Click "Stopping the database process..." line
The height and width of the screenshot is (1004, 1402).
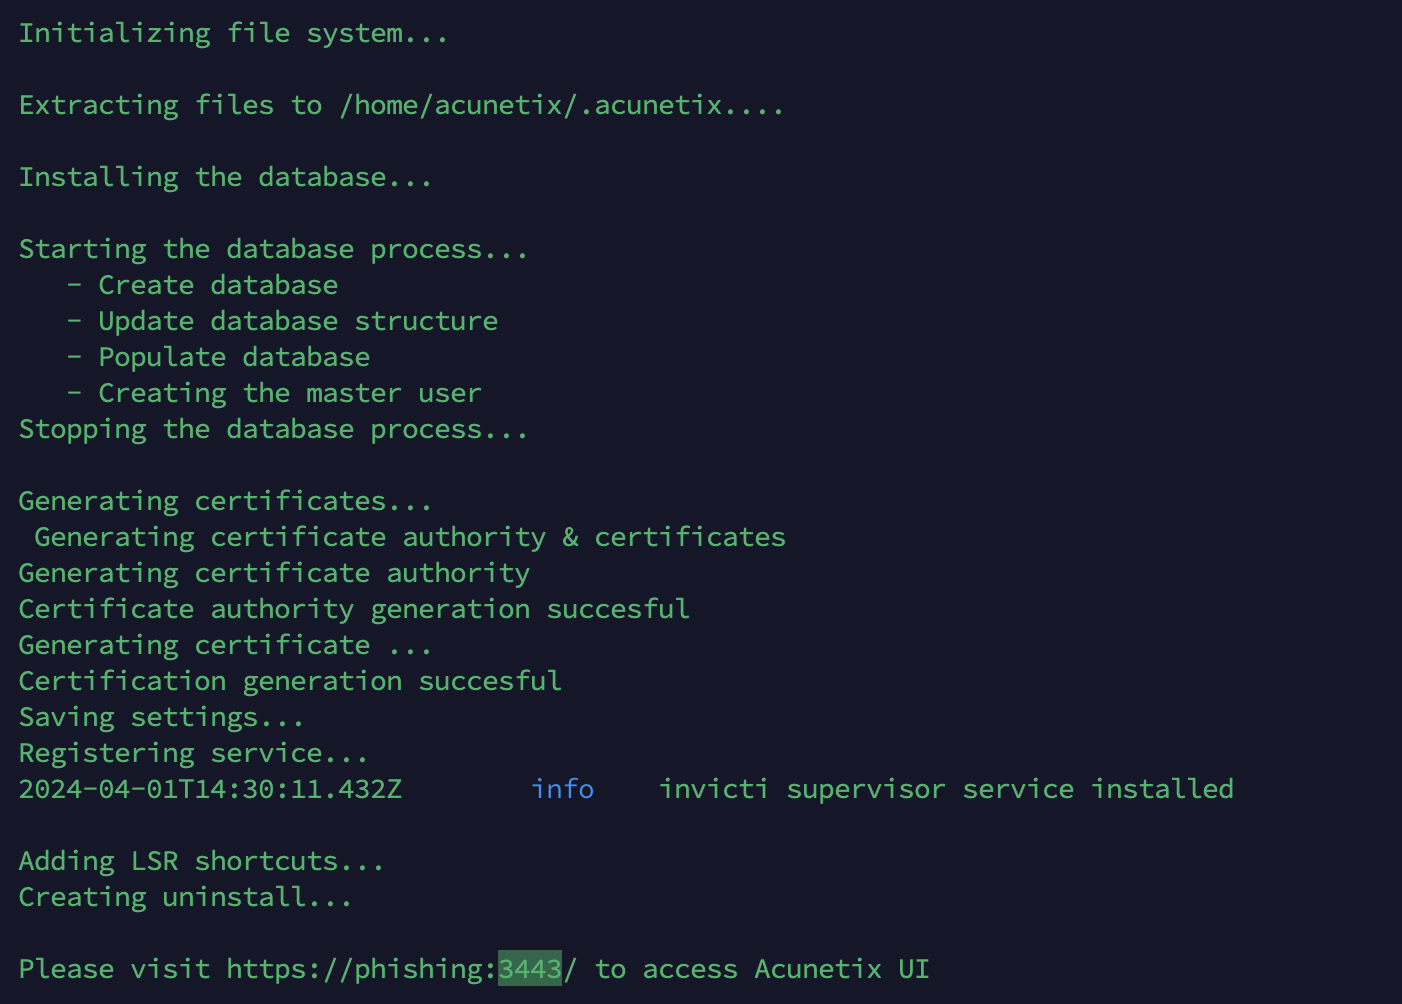point(273,429)
